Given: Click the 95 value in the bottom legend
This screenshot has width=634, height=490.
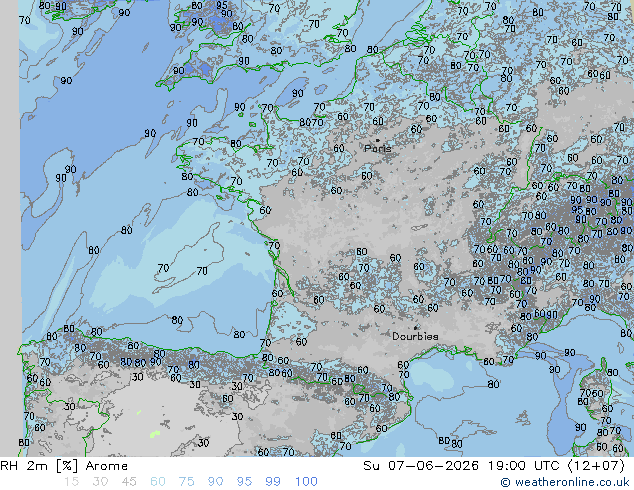Looking at the screenshot, I should click(244, 482).
